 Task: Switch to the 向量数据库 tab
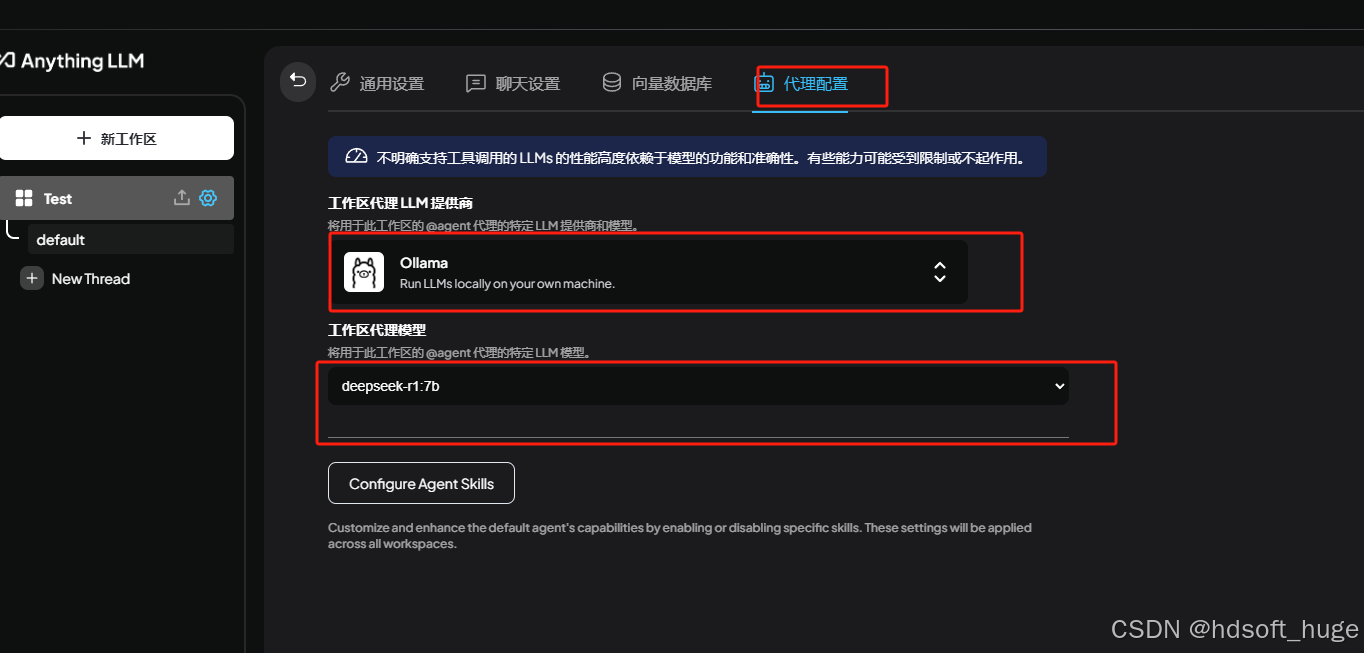[x=657, y=84]
